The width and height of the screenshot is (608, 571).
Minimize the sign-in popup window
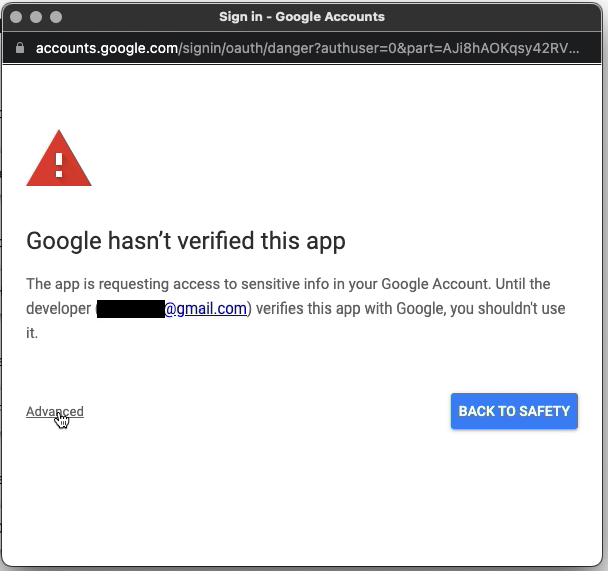click(x=36, y=17)
